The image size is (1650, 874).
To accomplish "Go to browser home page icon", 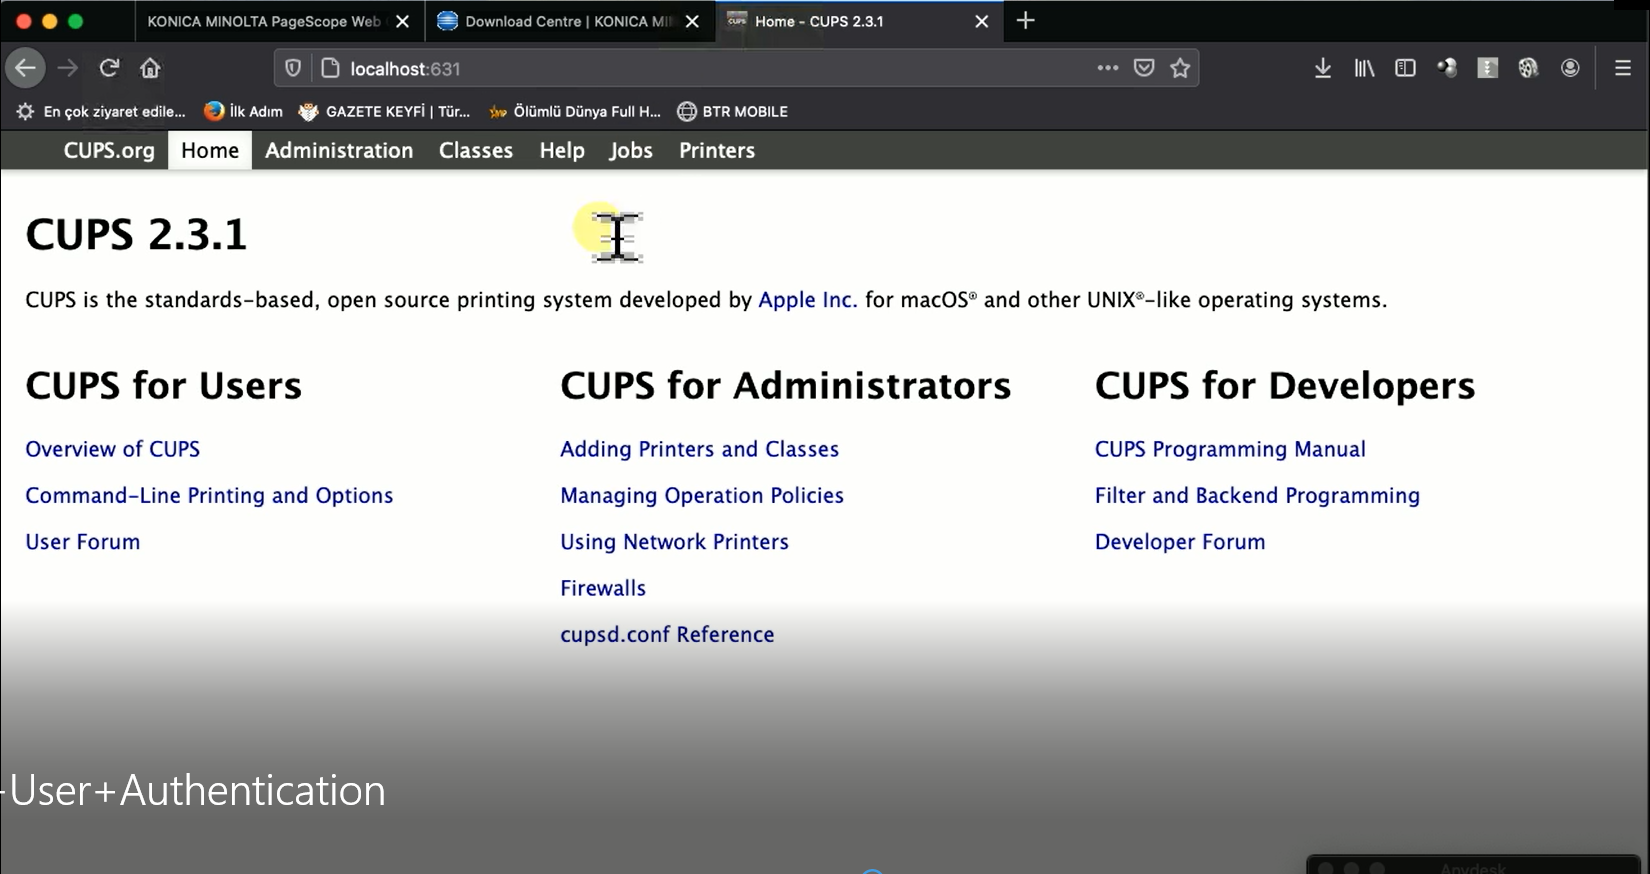I will pyautogui.click(x=150, y=68).
